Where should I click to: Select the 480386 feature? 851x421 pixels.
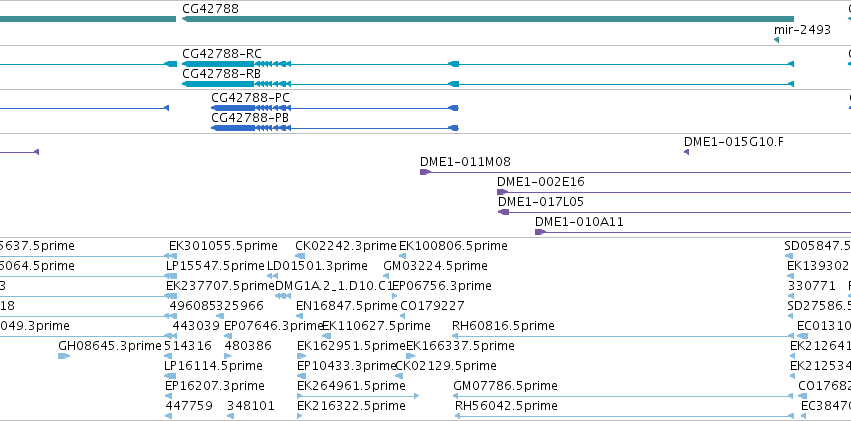click(x=228, y=356)
